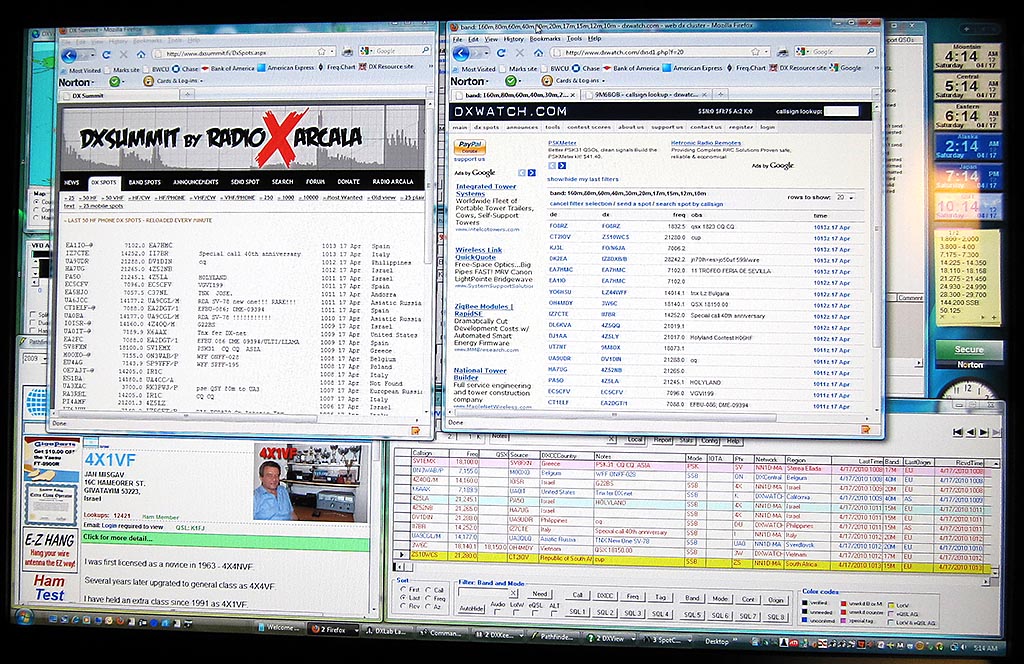Viewport: 1024px width, 664px height.
Task: Open Bookmarks menu in DXWatch Firefox
Action: tap(545, 39)
